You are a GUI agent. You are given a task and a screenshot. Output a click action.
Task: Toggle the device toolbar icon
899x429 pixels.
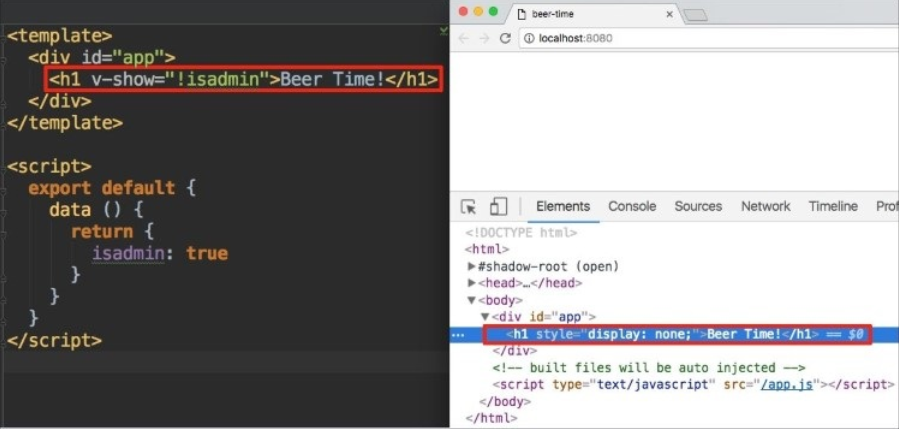pos(498,207)
